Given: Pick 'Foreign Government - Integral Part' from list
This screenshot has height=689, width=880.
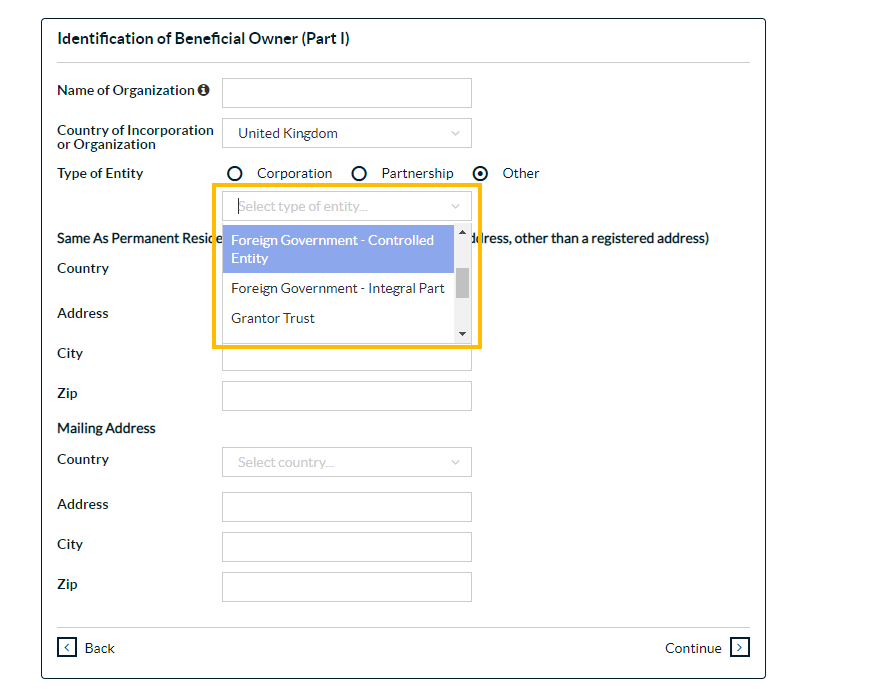Looking at the screenshot, I should 338,288.
